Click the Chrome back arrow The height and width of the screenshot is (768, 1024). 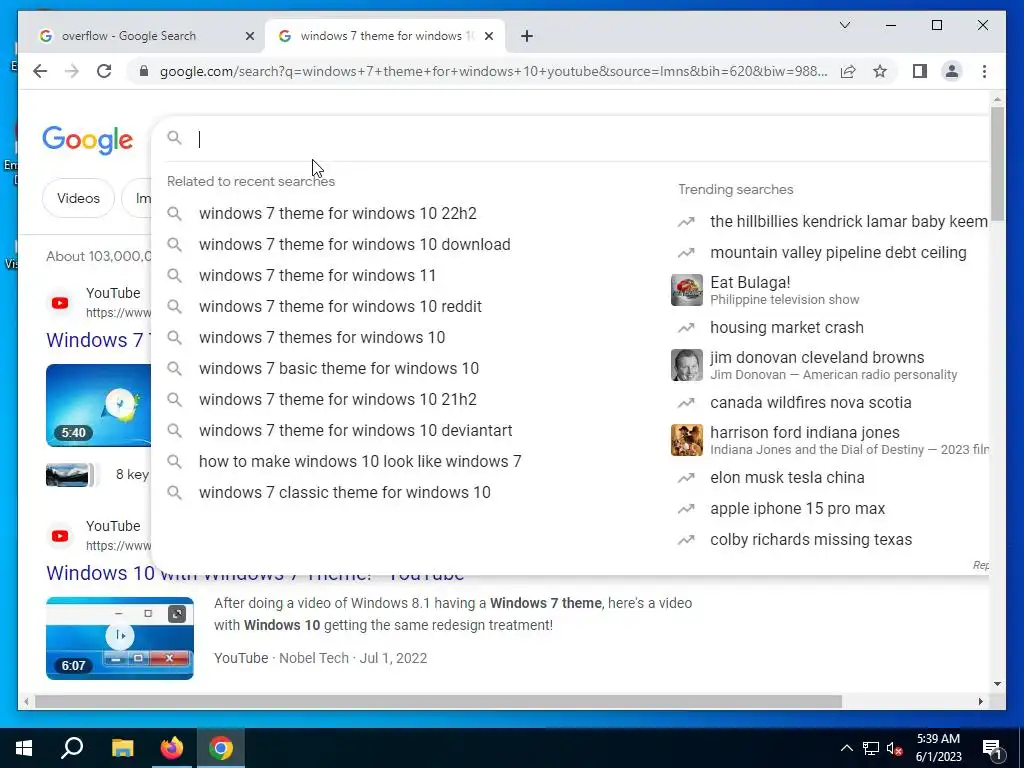pyautogui.click(x=40, y=71)
